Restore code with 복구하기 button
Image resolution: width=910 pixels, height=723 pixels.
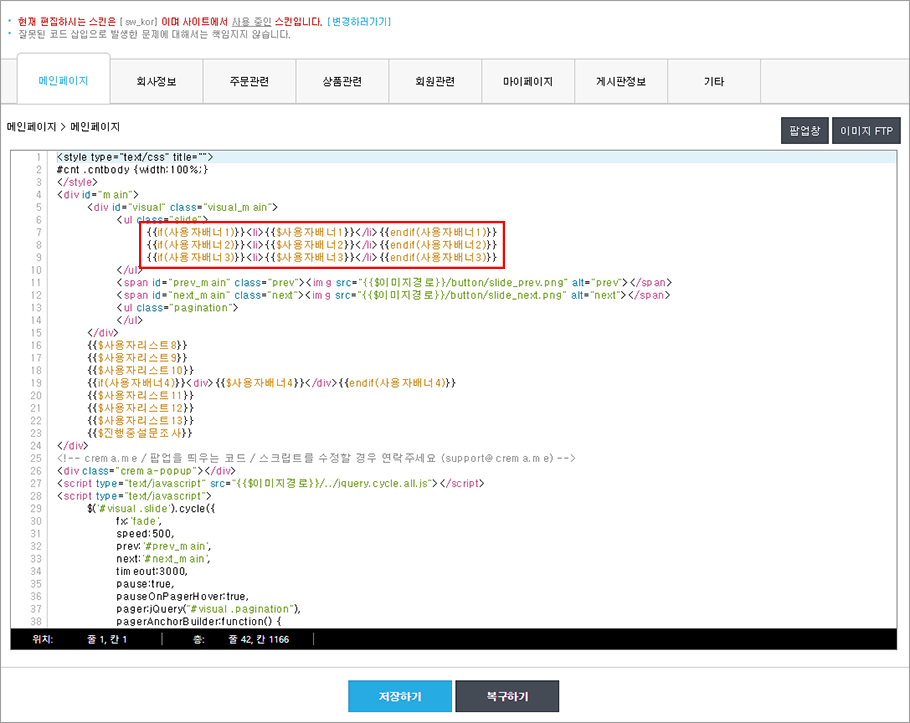pos(507,696)
